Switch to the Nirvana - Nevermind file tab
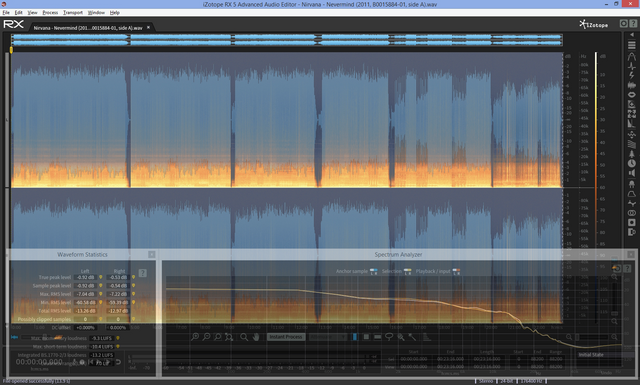The image size is (640, 385). 88,28
